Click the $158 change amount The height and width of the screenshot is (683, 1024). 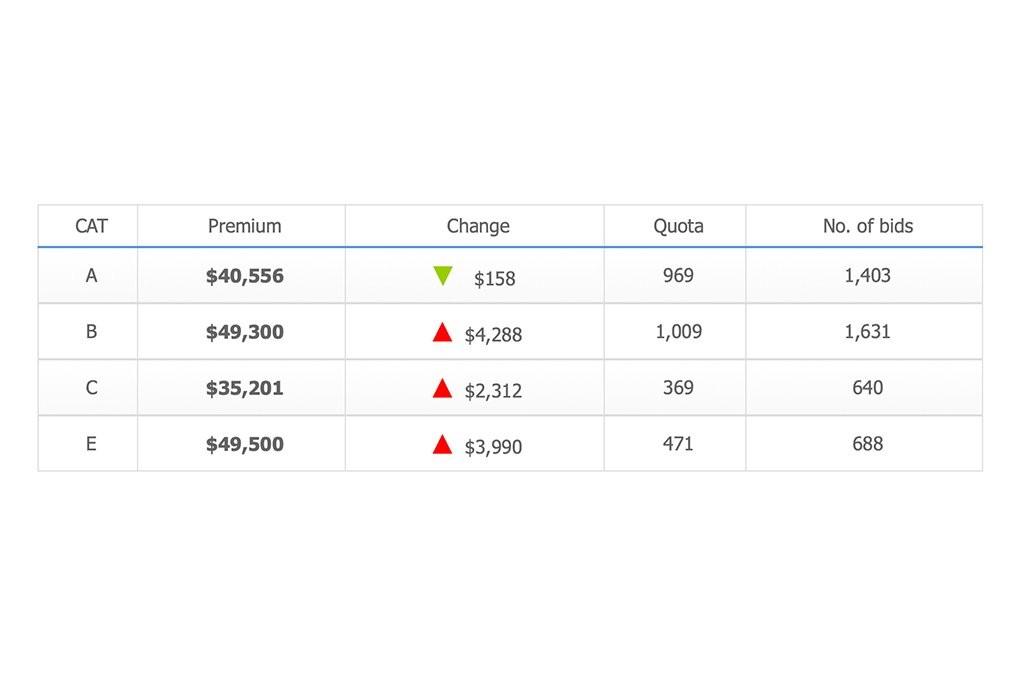tap(494, 279)
